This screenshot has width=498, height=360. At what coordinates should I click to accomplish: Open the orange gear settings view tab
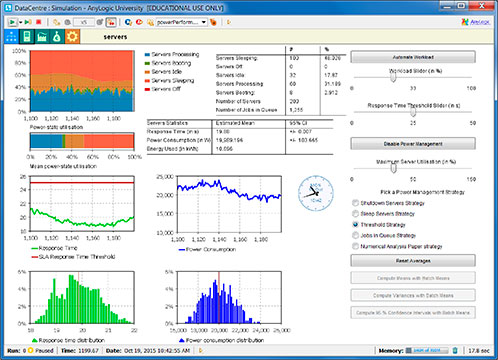(72, 37)
